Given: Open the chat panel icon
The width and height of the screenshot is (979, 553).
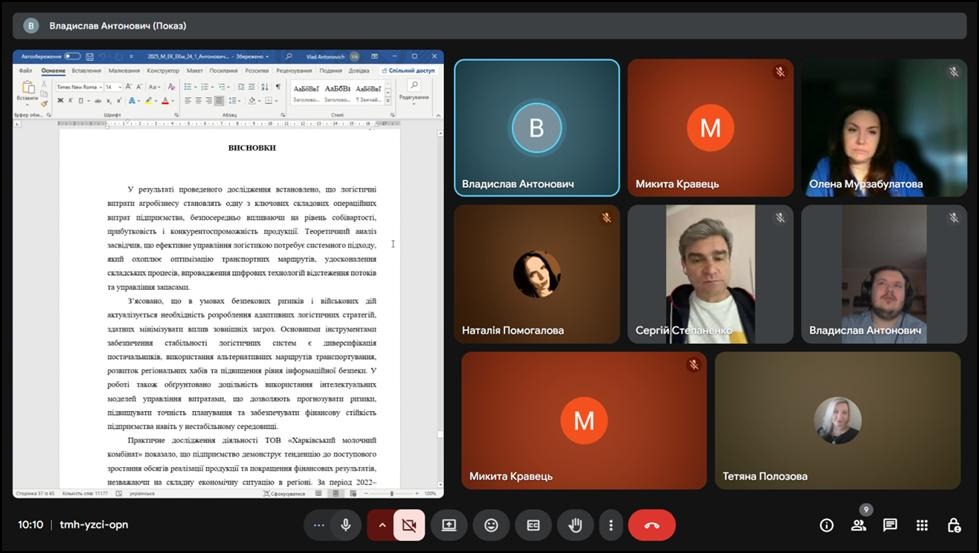Looking at the screenshot, I should (890, 525).
